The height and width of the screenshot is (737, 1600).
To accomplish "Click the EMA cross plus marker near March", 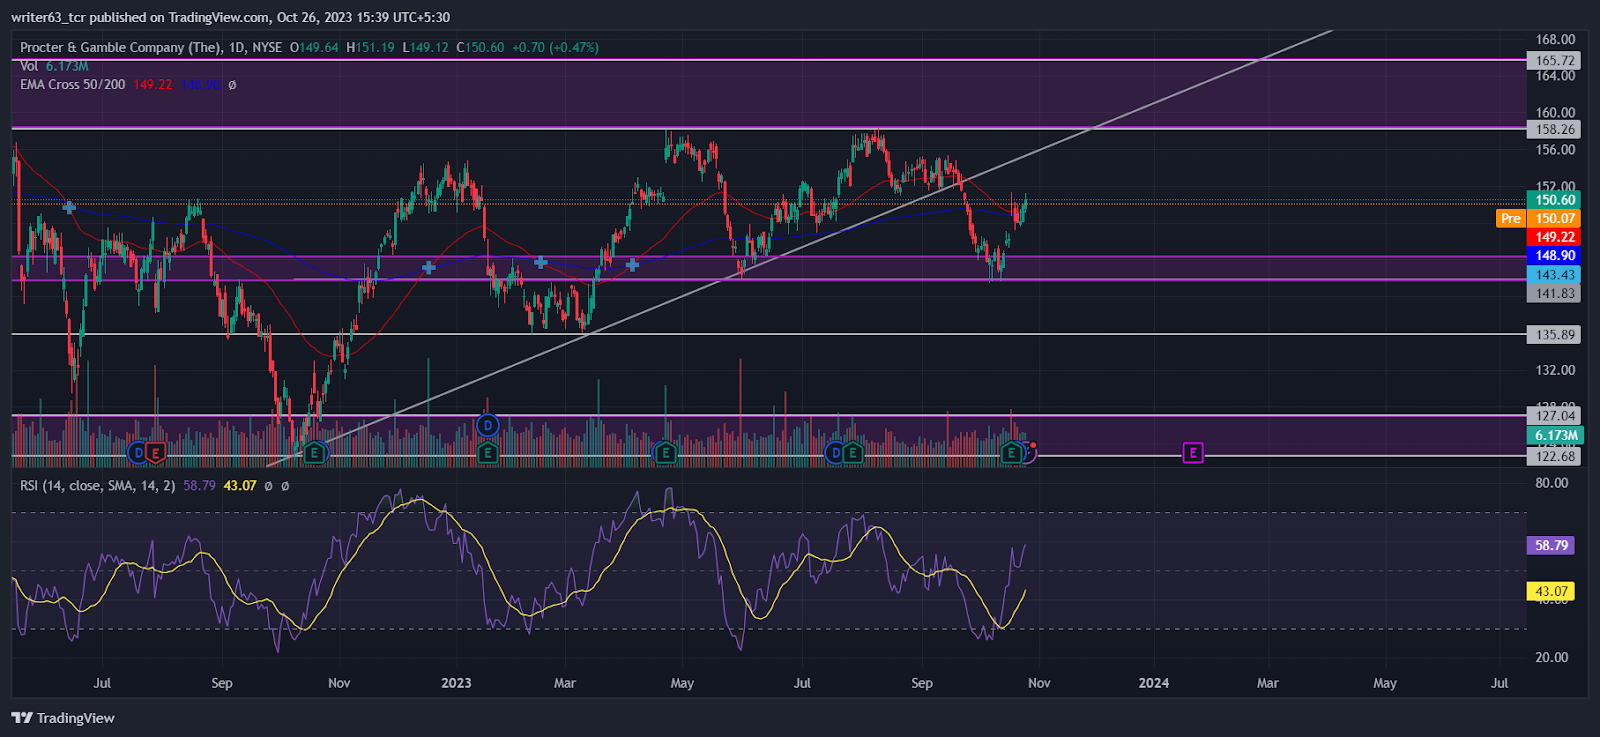I will [541, 262].
